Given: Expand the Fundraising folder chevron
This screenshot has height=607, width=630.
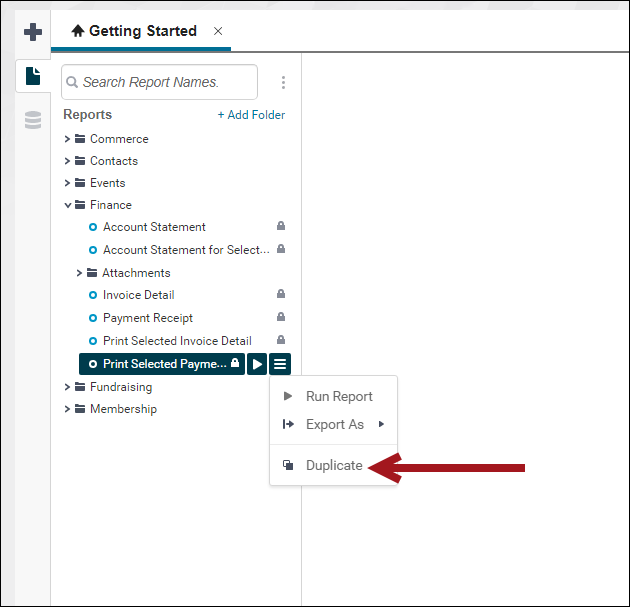Looking at the screenshot, I should [67, 387].
